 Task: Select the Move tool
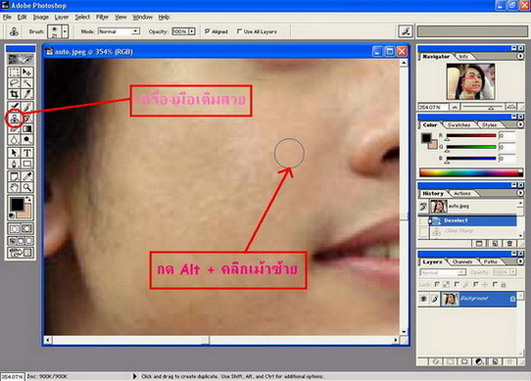[x=27, y=72]
